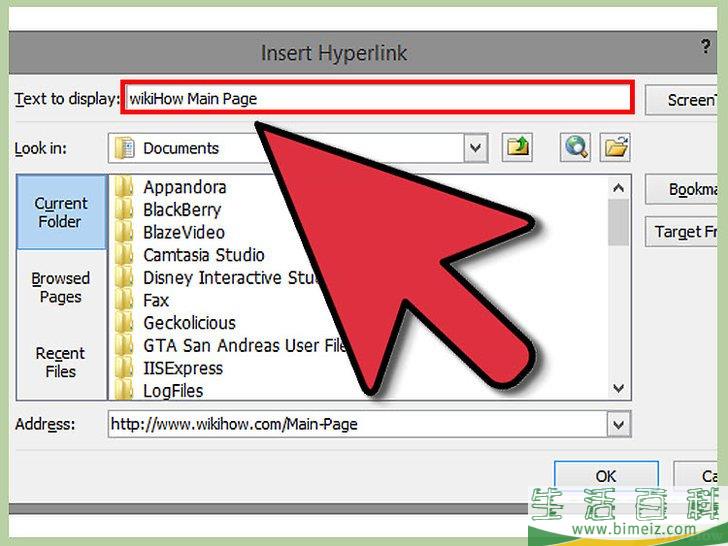Click the file list scroll down arrow
The image size is (728, 546).
[x=618, y=388]
